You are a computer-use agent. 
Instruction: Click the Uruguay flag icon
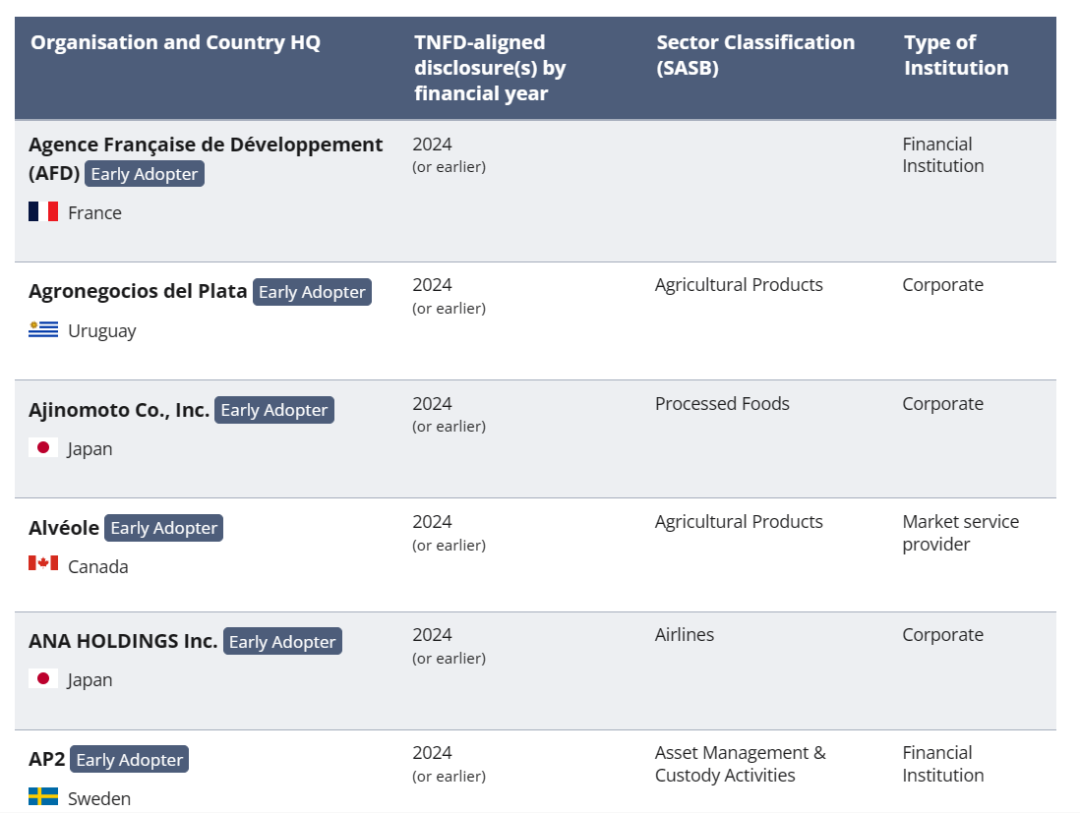tap(43, 330)
